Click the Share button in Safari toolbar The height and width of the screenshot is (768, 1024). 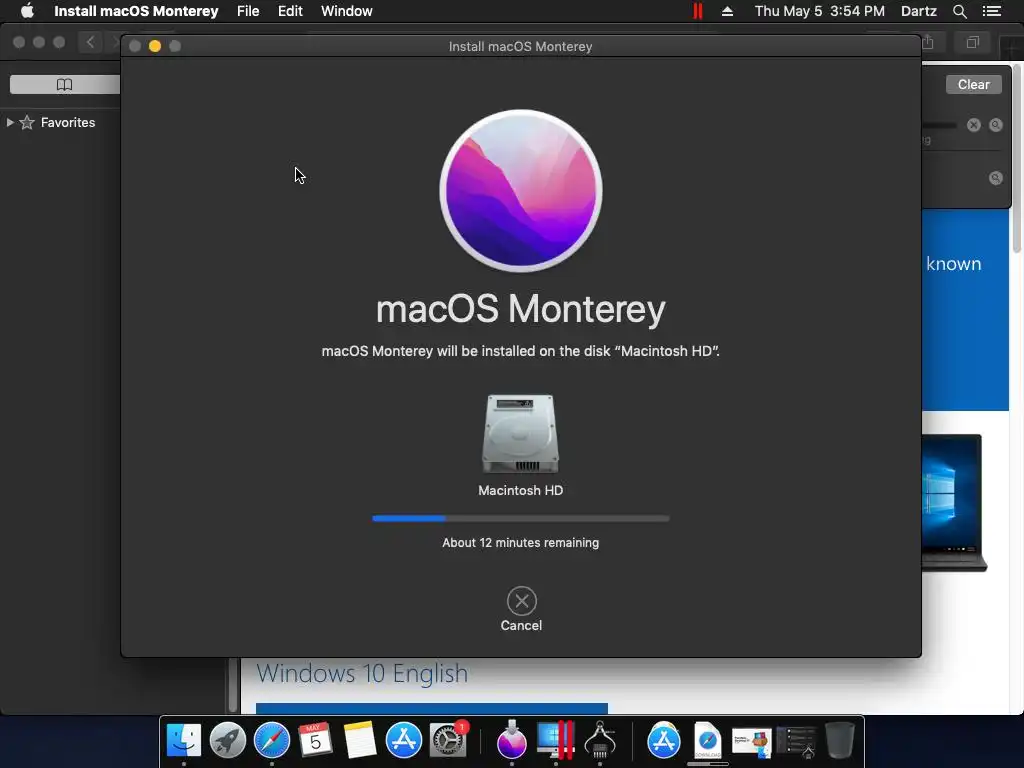click(928, 42)
